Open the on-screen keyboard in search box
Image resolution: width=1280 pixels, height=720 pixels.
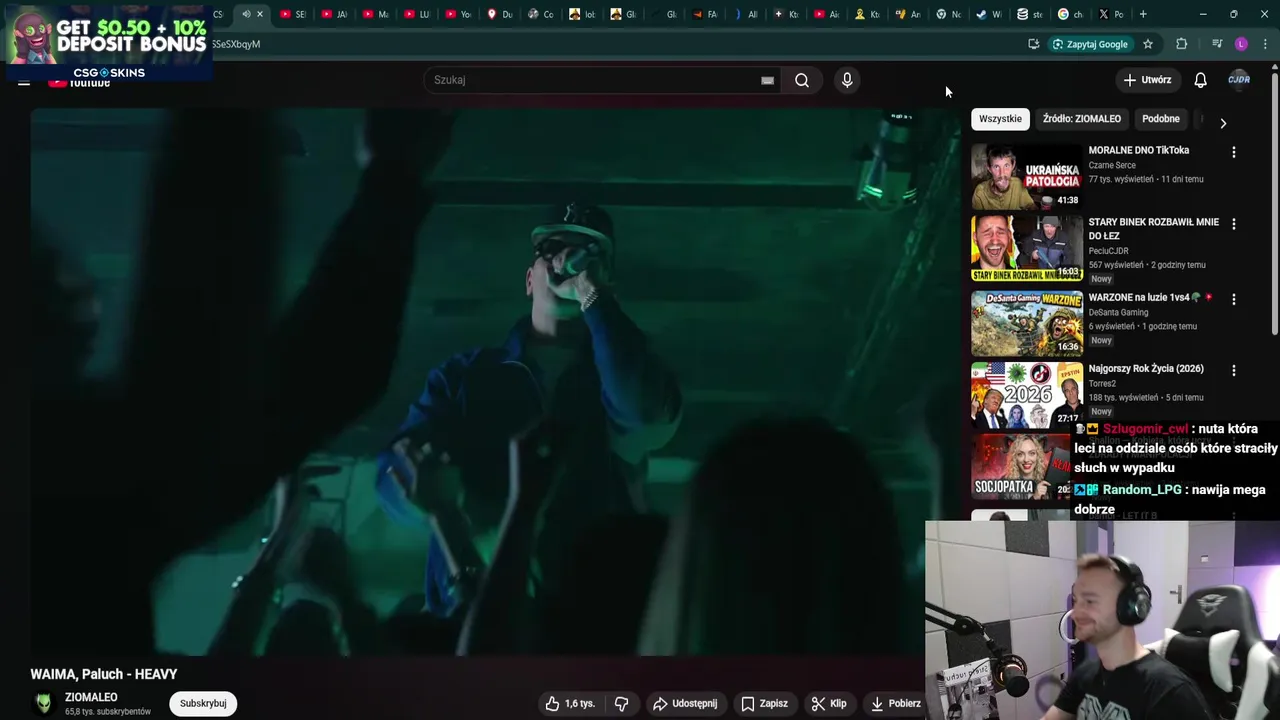tap(767, 80)
